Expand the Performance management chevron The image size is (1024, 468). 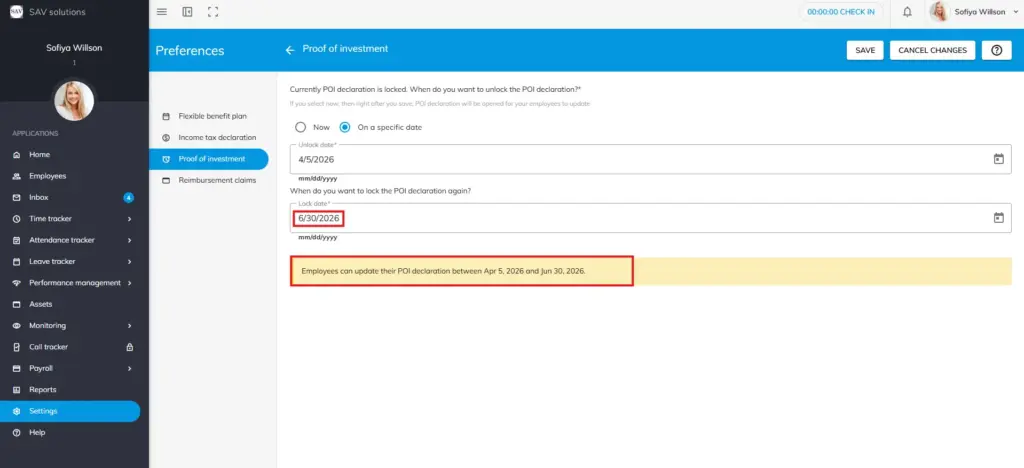click(129, 283)
